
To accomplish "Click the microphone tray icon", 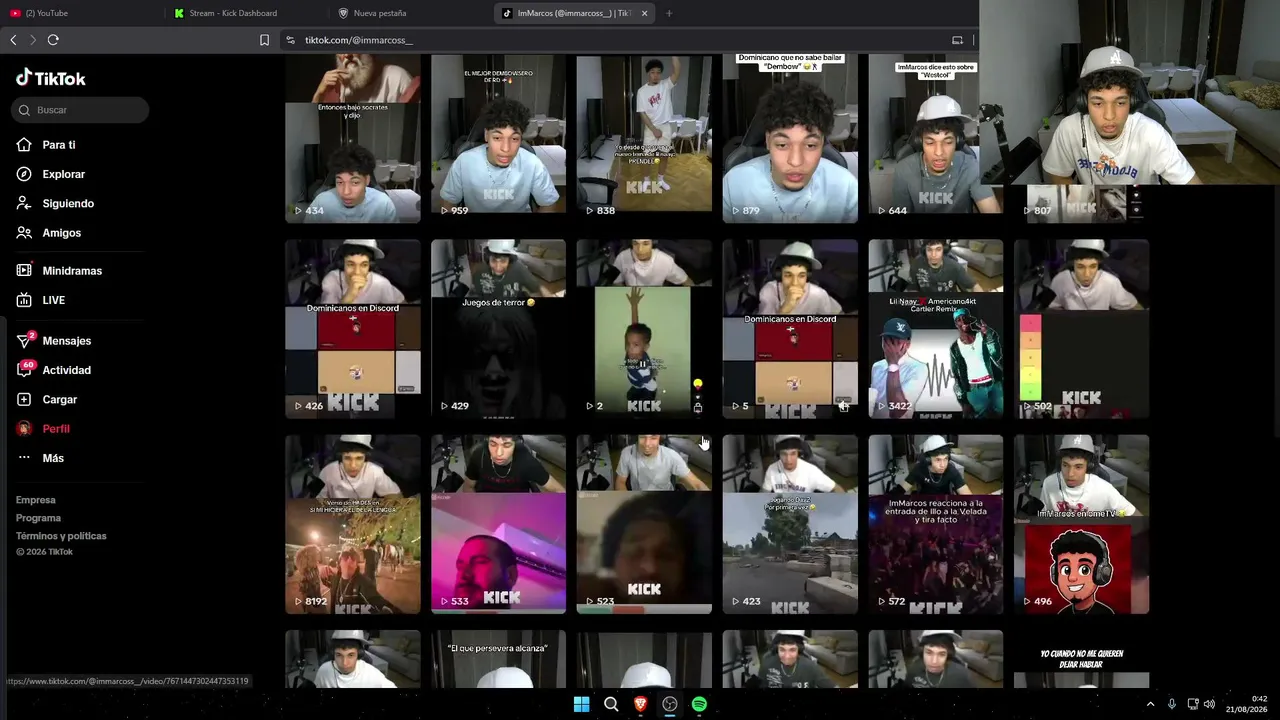I will point(1172,704).
